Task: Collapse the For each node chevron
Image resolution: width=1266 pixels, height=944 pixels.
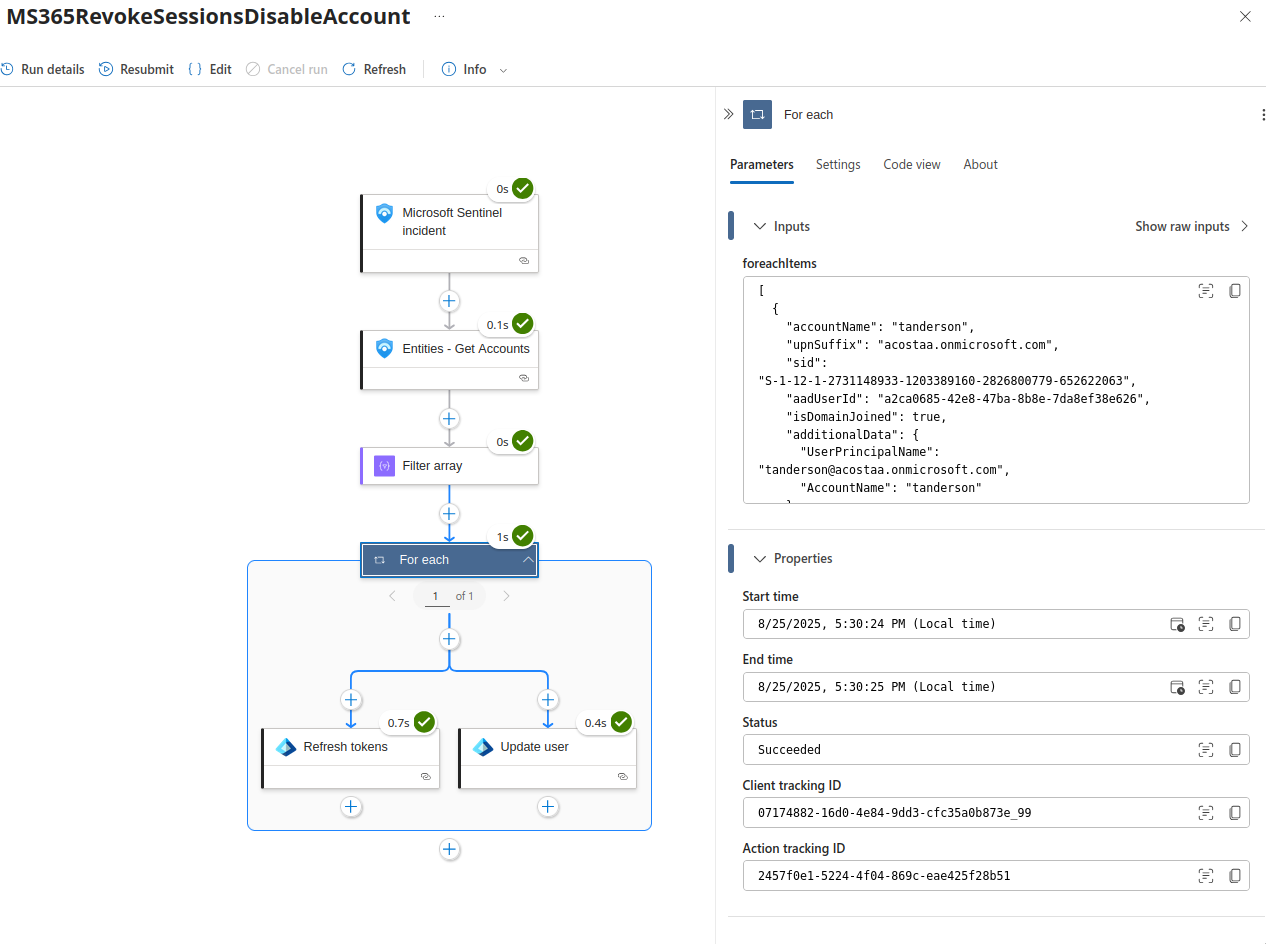Action: 527,560
